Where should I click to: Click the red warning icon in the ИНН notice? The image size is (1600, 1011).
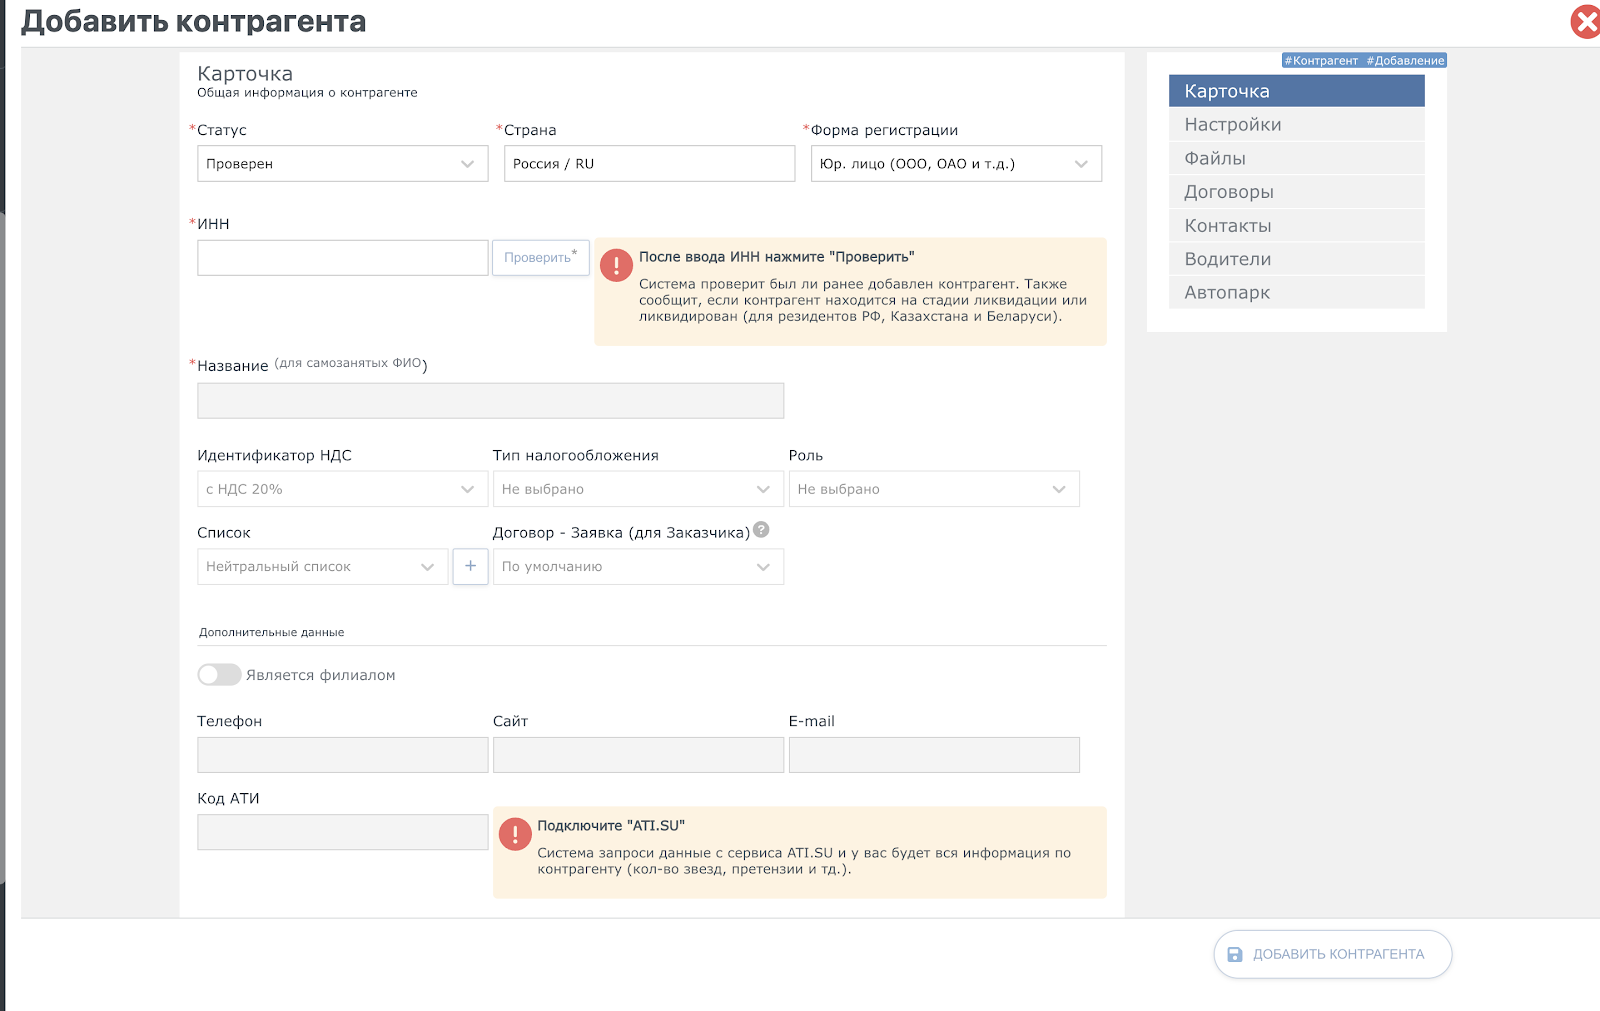[616, 265]
